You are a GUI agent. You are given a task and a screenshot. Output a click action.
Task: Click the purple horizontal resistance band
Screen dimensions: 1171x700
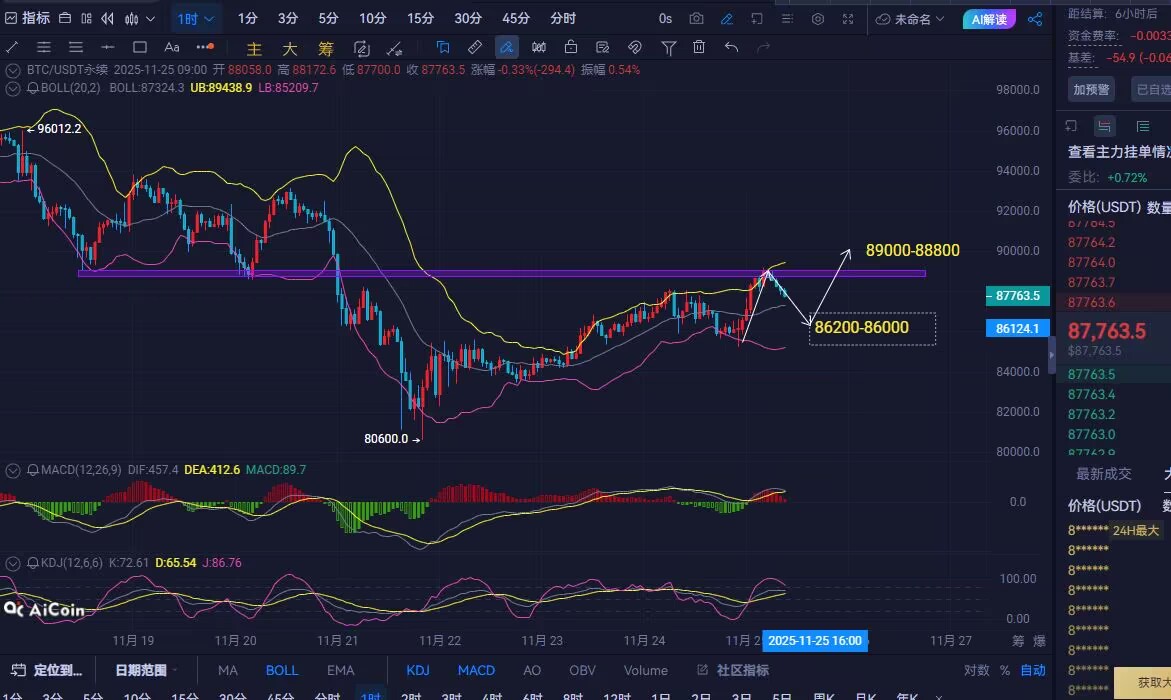(500, 273)
